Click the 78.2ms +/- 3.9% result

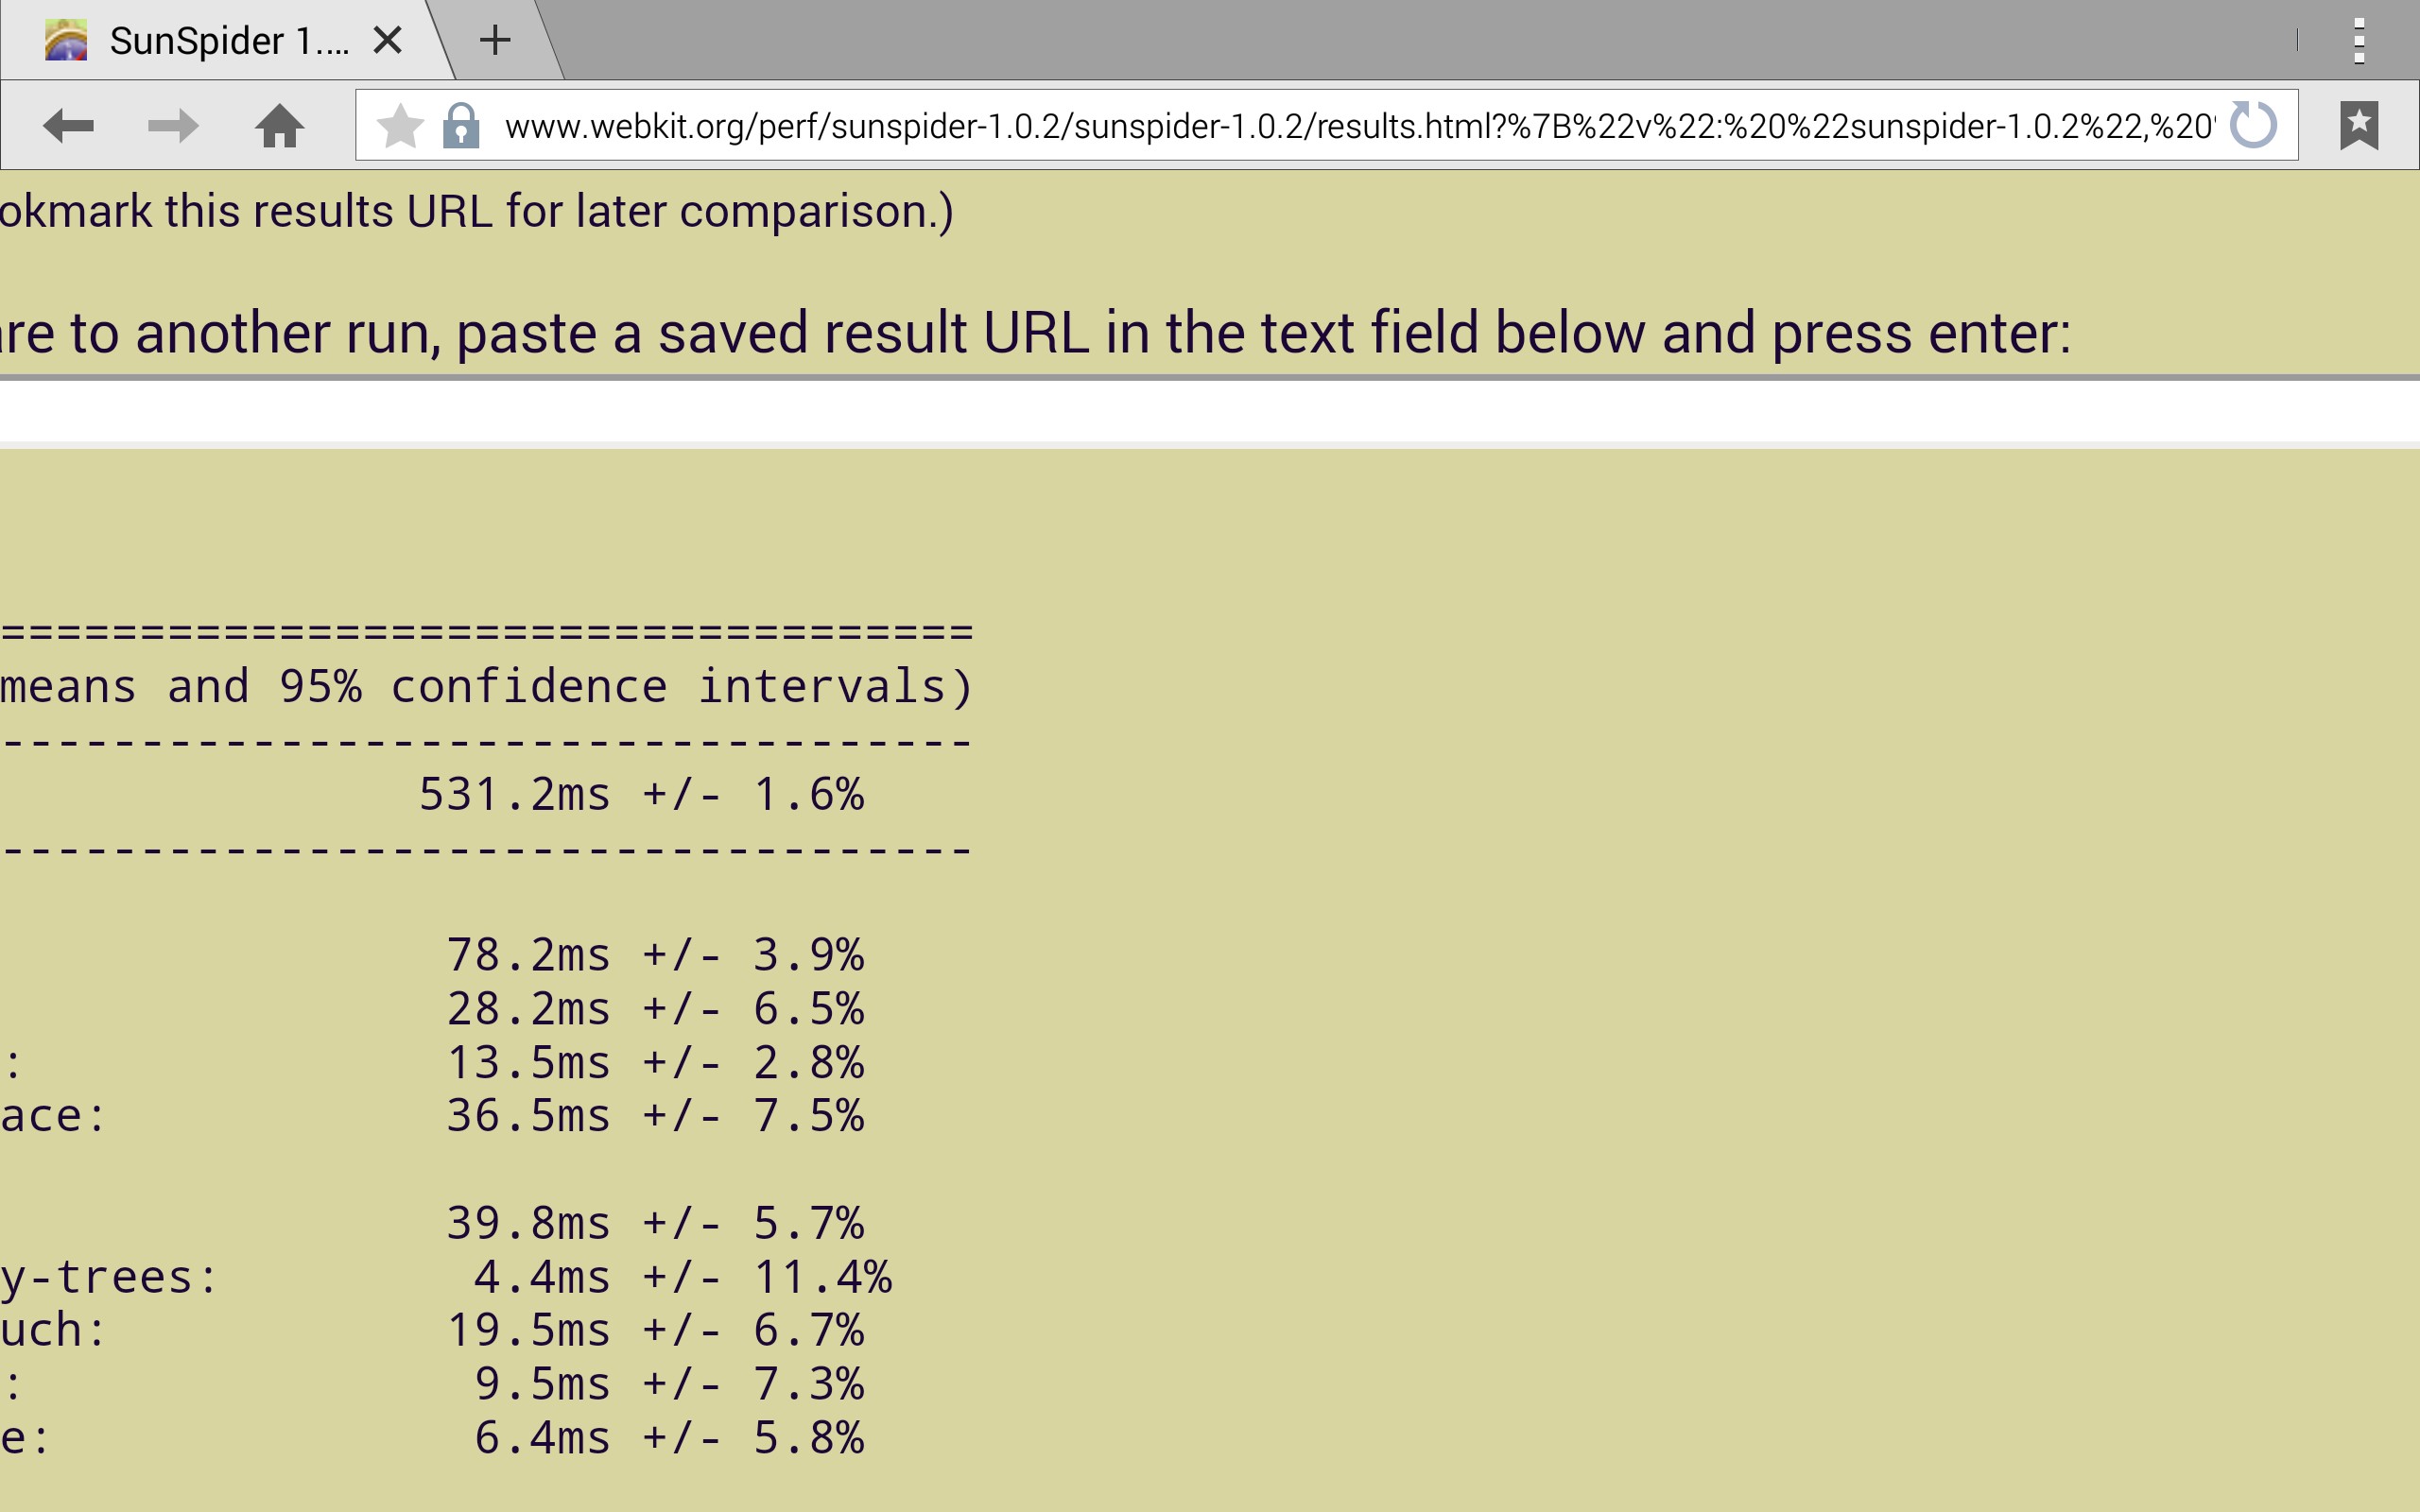pos(655,955)
